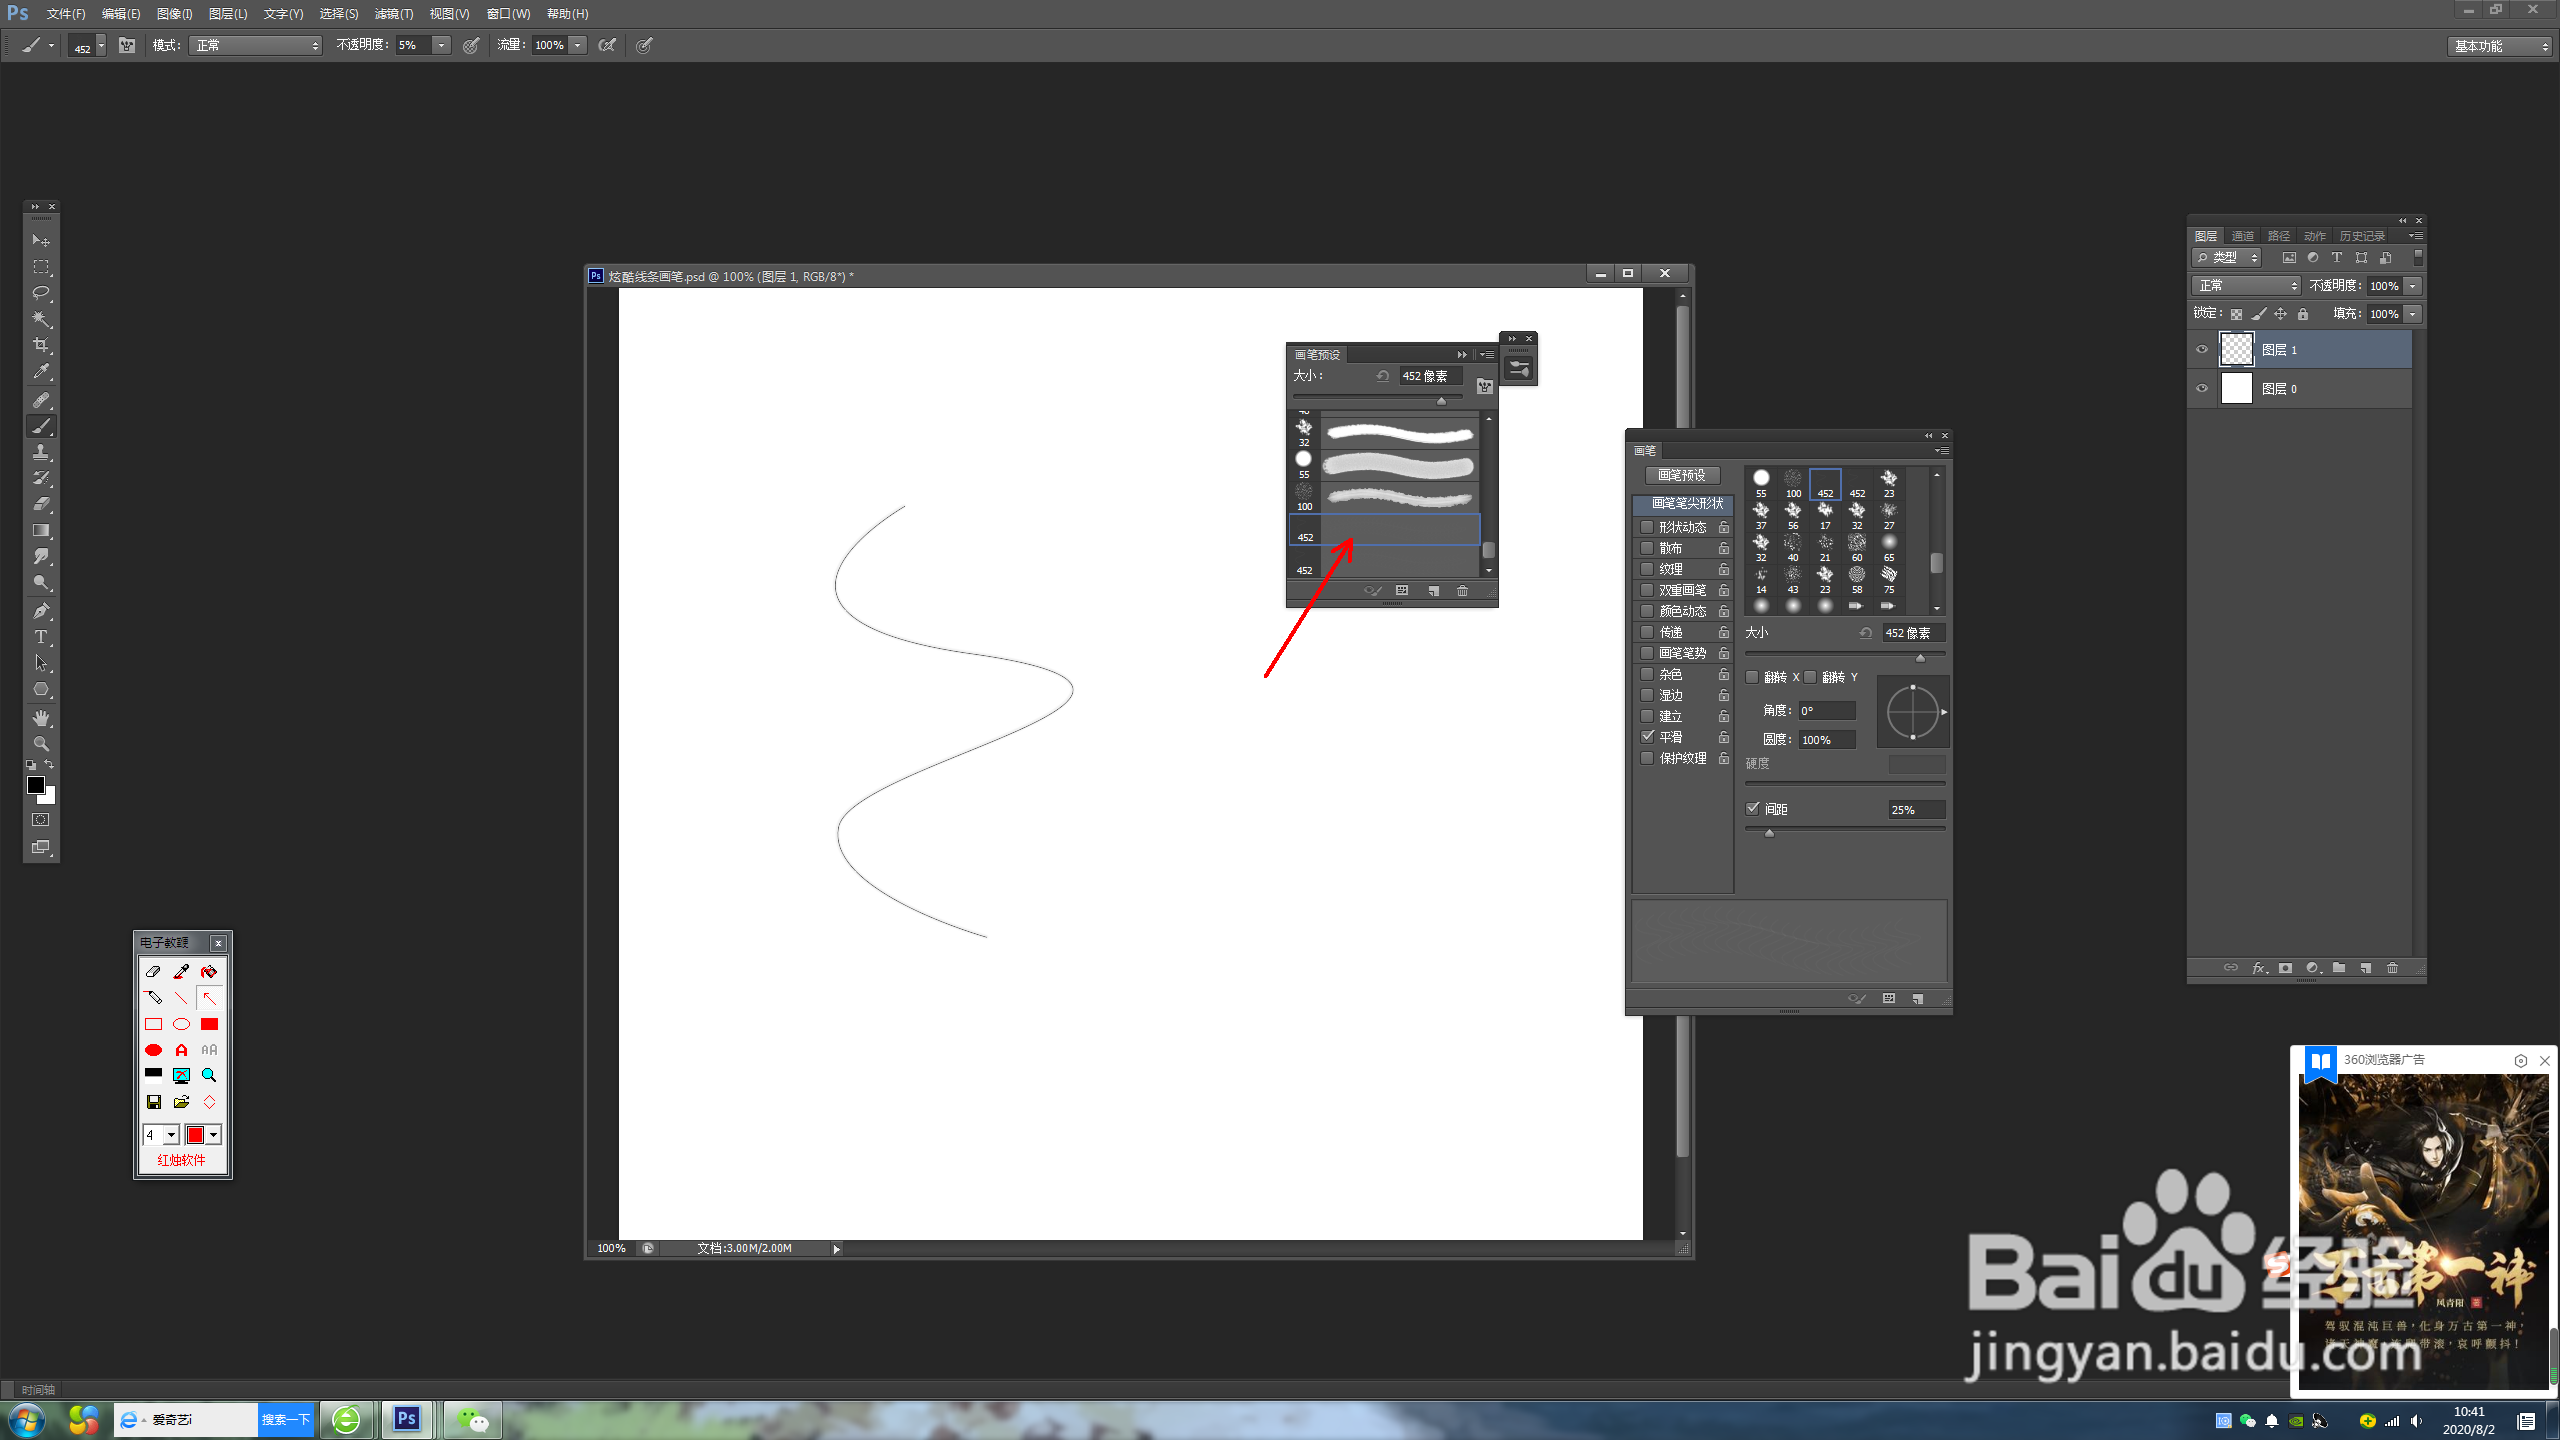This screenshot has width=2560, height=1440.
Task: Enable the 形状动态 checkbox
Action: (x=1647, y=527)
